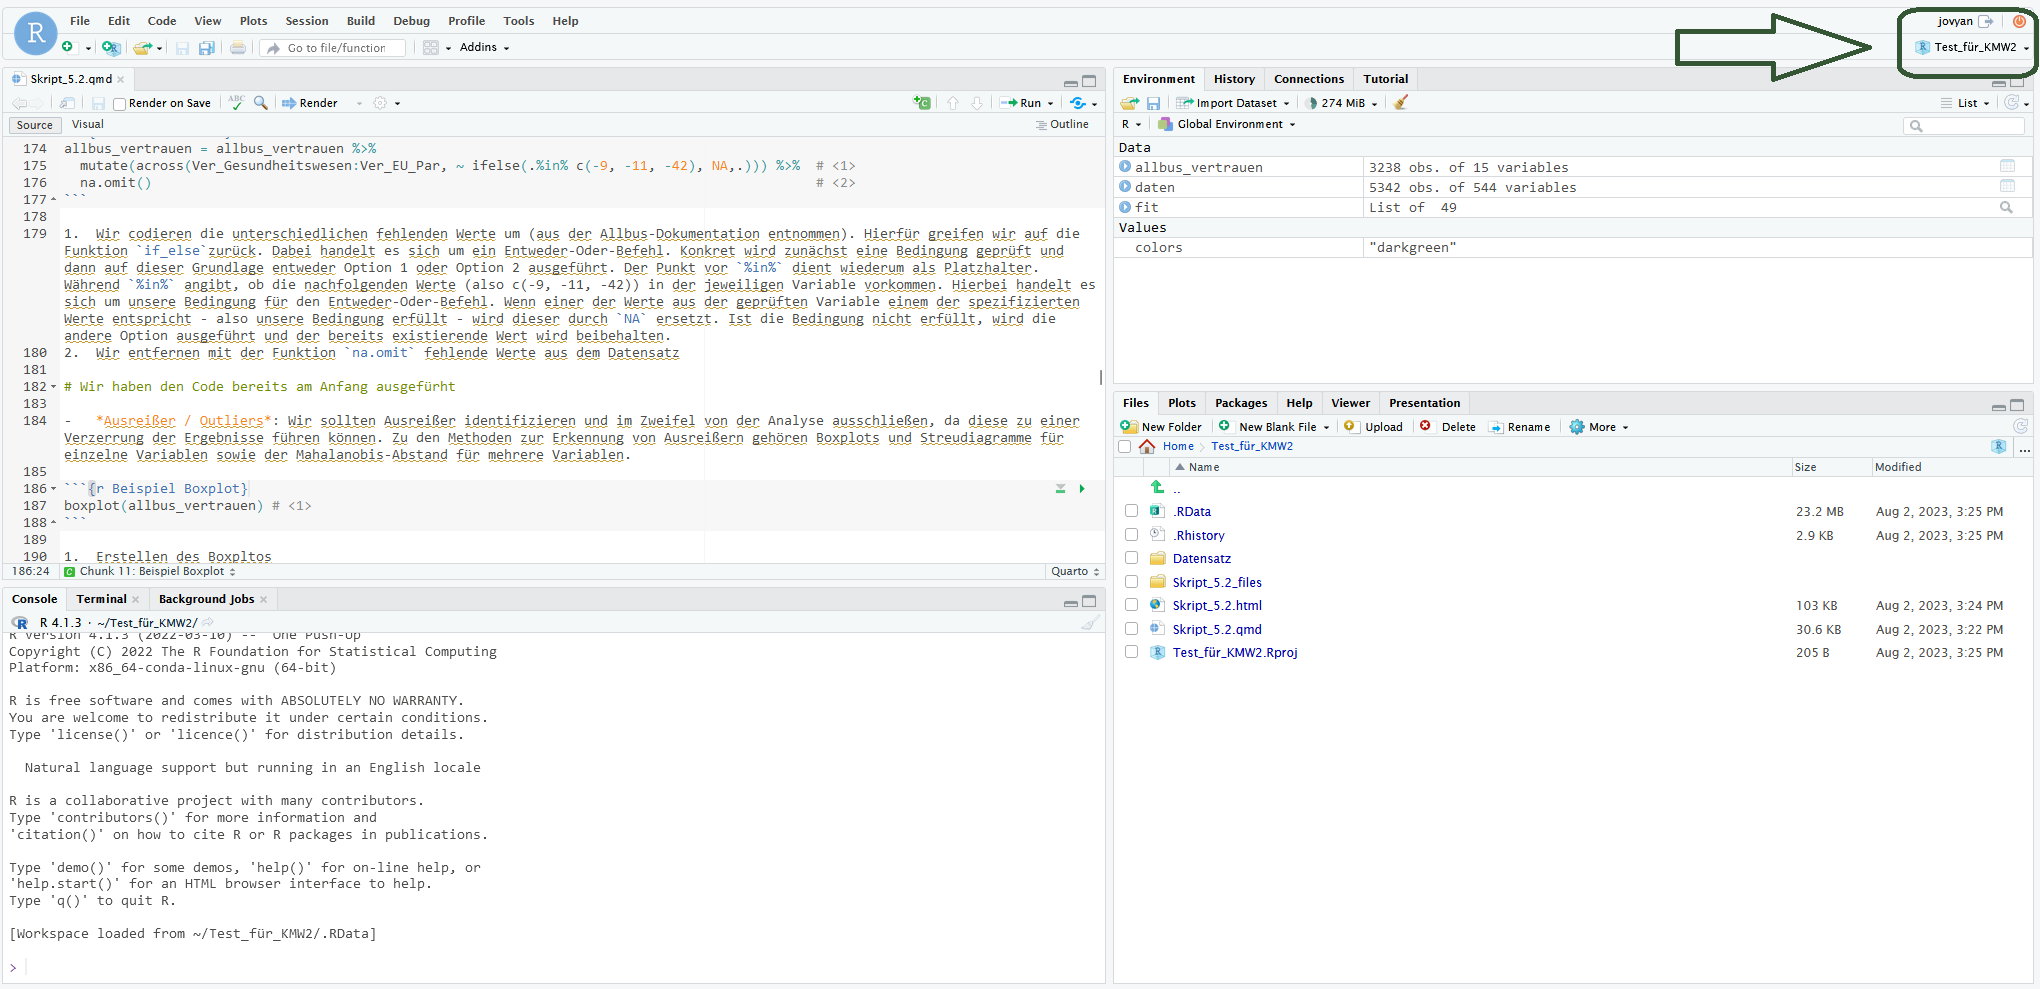
Task: Switch to the Background Jobs tab
Action: [x=206, y=599]
